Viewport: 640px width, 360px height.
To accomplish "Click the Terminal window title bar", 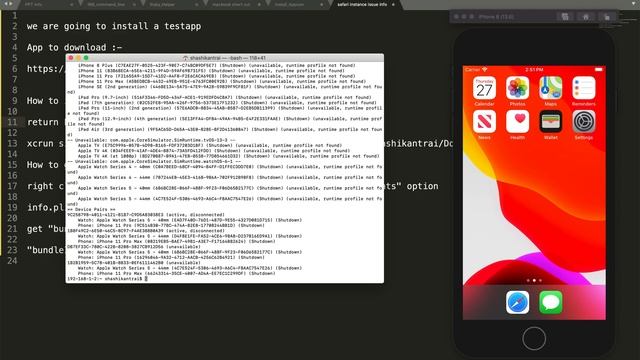I will pos(224,58).
